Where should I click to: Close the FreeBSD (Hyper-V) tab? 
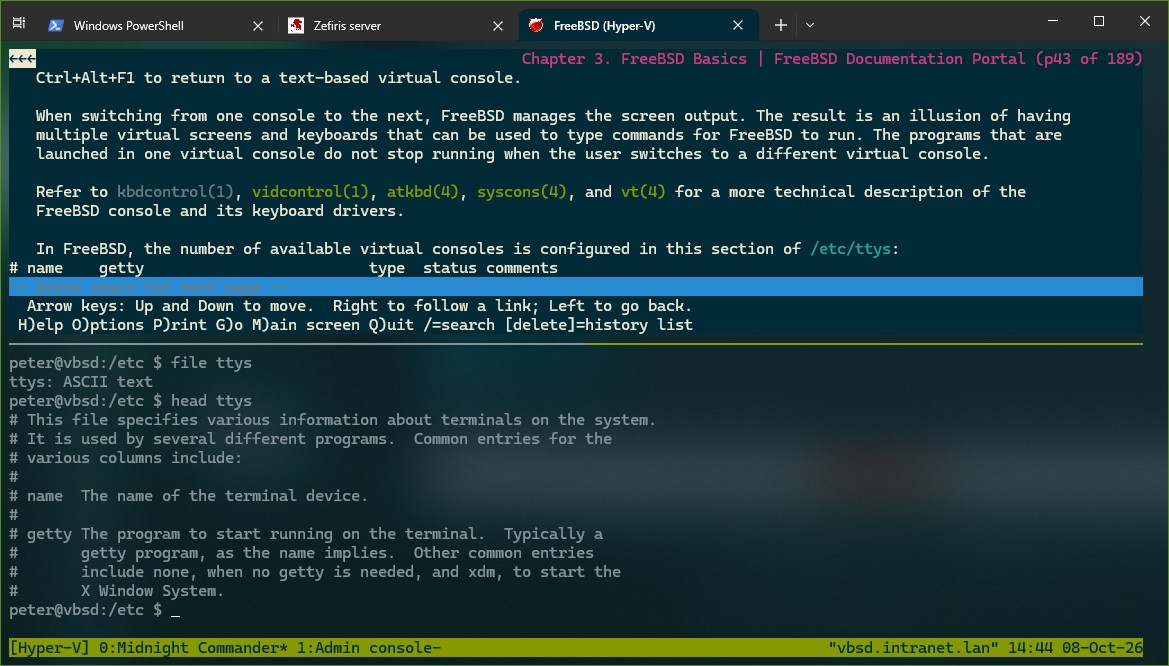point(738,25)
